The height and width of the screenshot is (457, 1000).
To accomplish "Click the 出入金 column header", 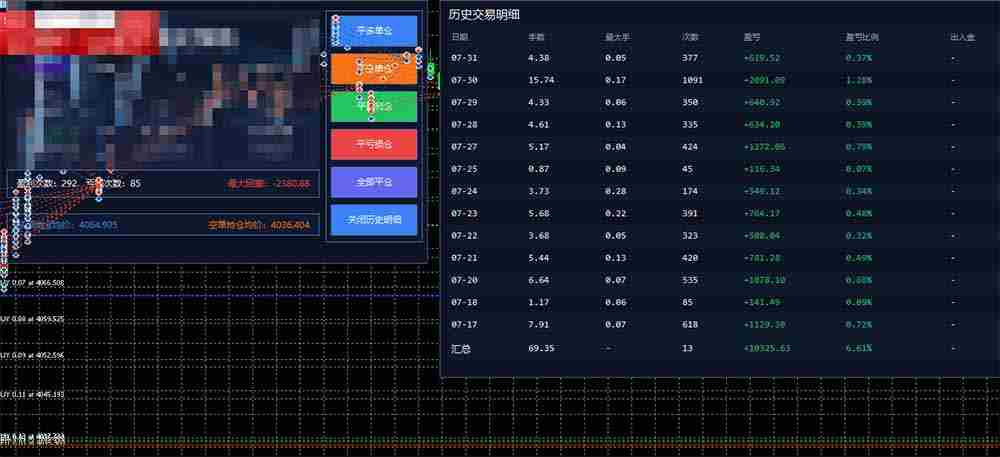I will (962, 37).
